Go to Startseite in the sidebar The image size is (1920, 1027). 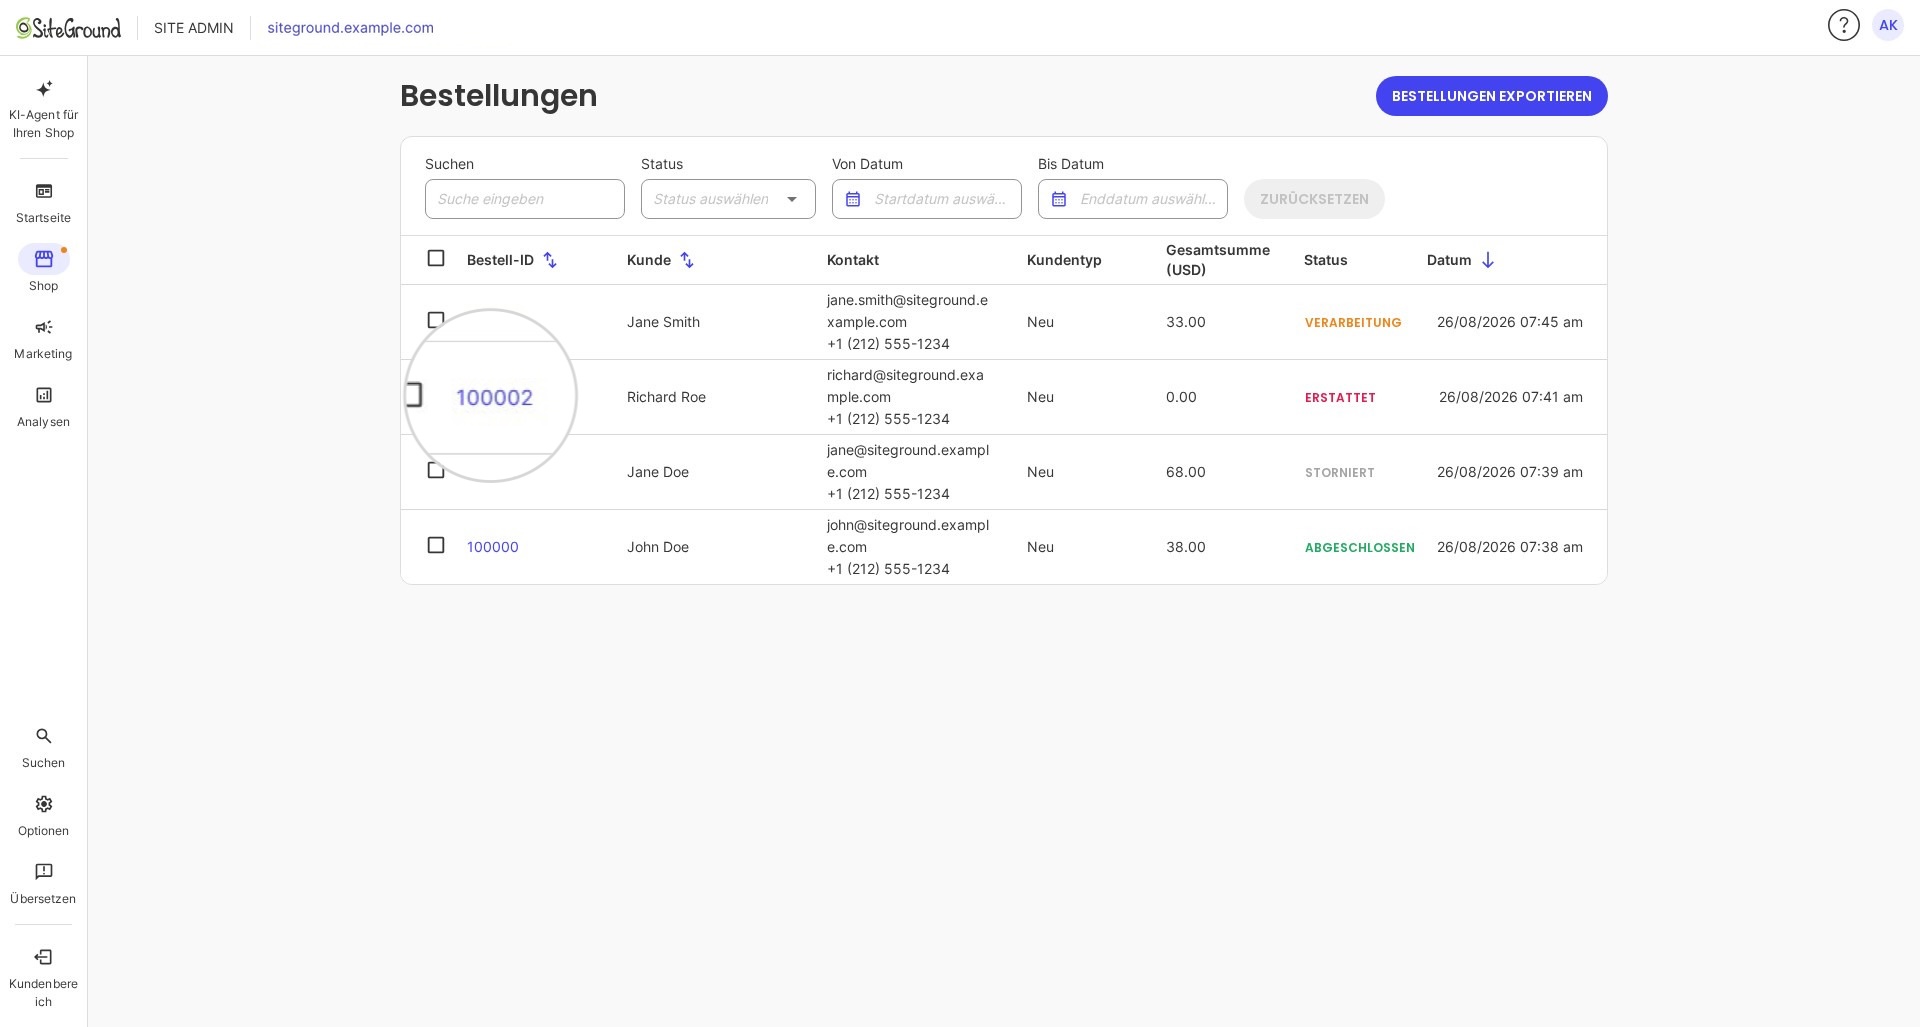44,203
